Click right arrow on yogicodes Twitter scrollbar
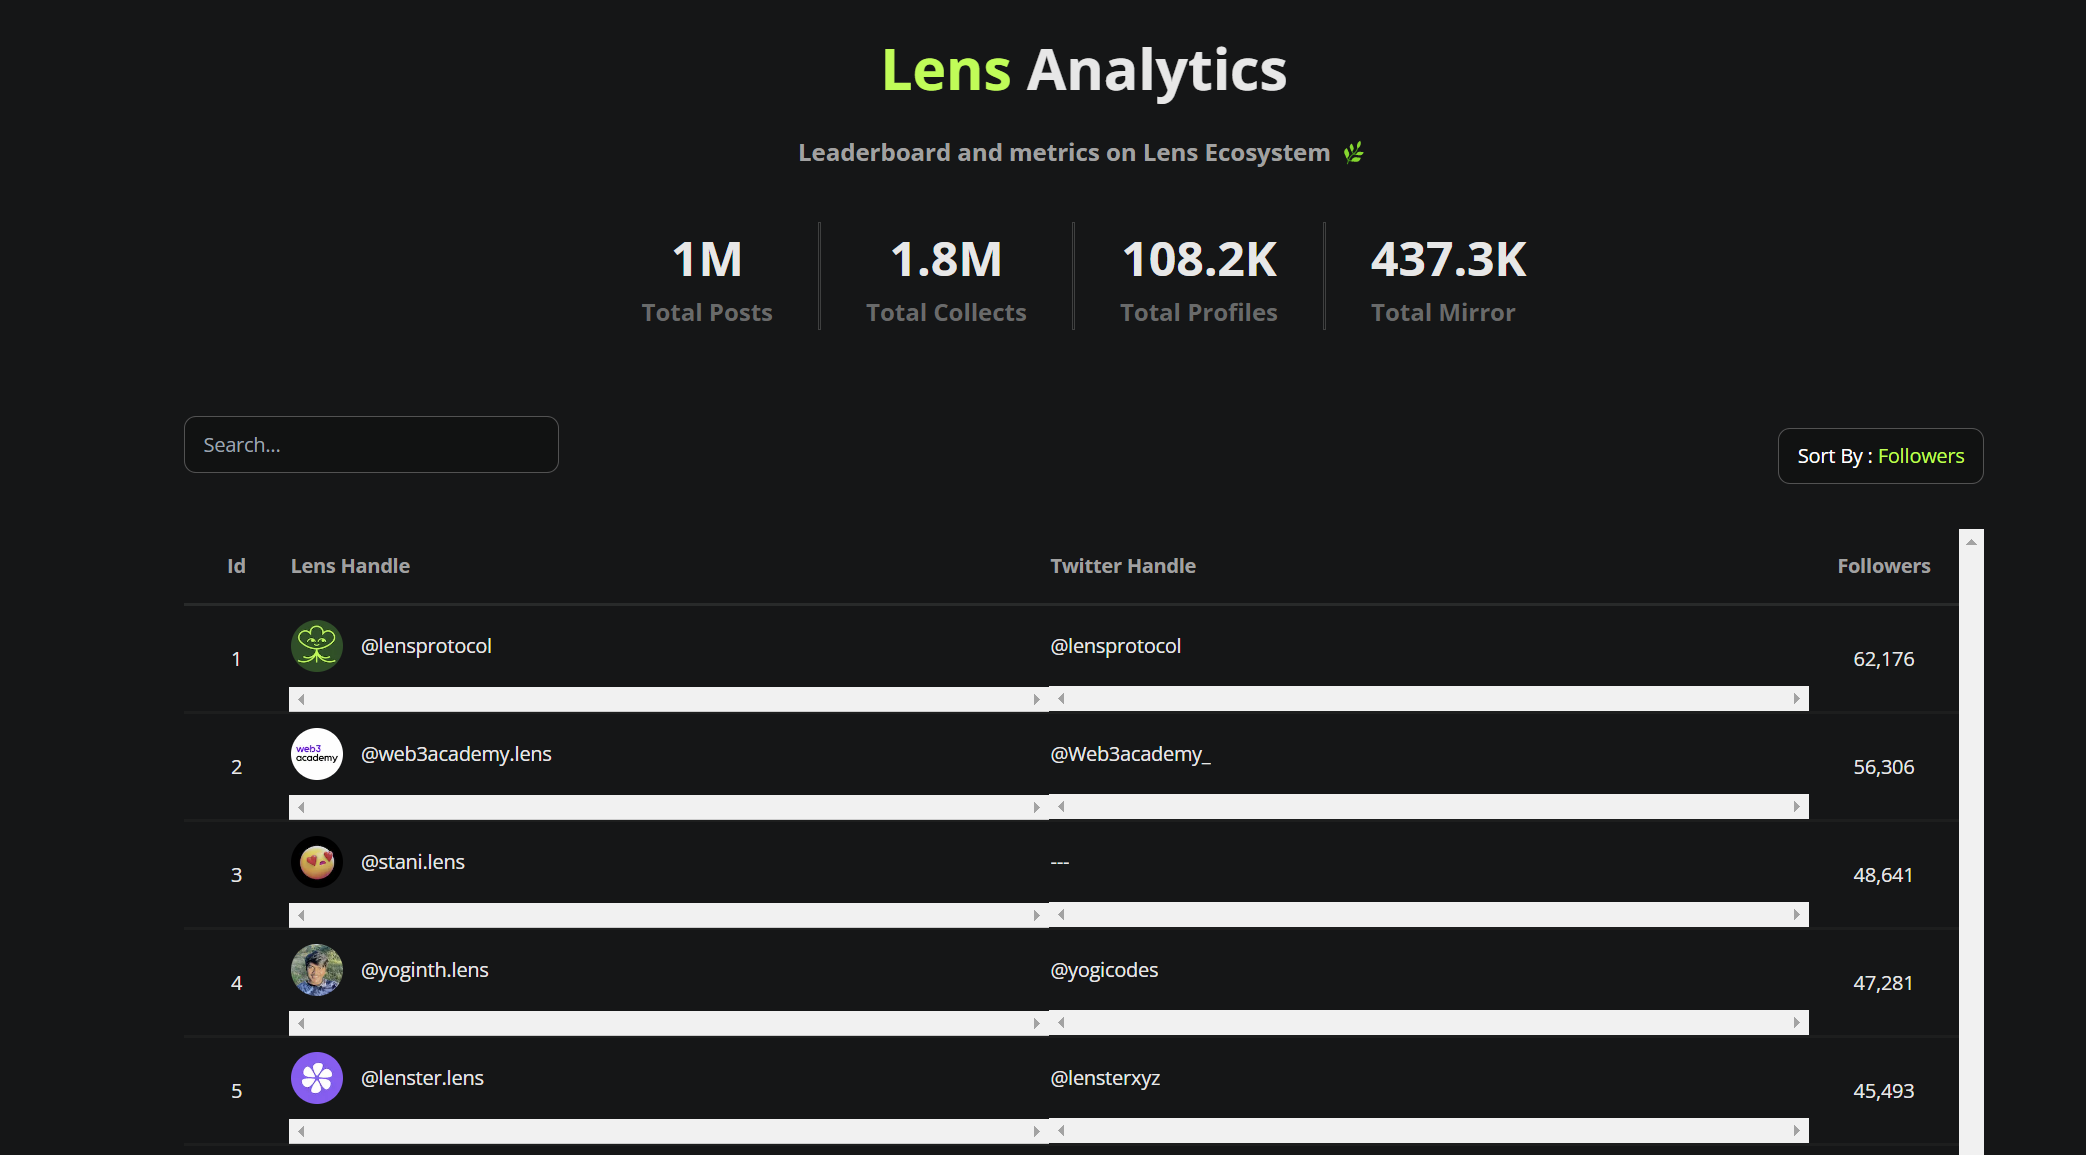The image size is (2086, 1155). 1797,1023
